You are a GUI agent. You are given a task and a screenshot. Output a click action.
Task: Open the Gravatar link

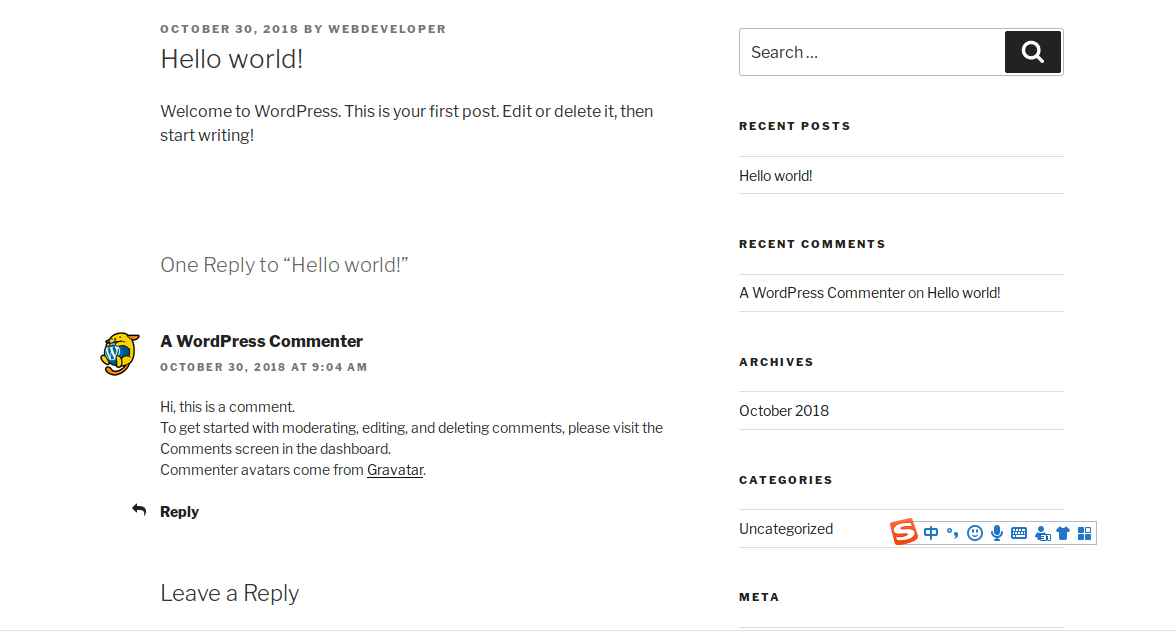pos(395,470)
